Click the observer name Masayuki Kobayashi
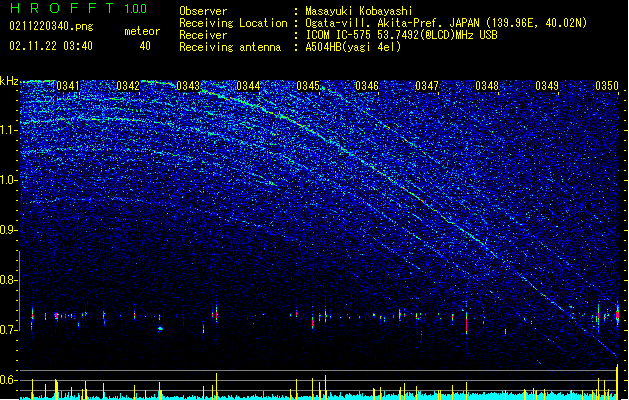The height and width of the screenshot is (400, 629). tap(359, 11)
